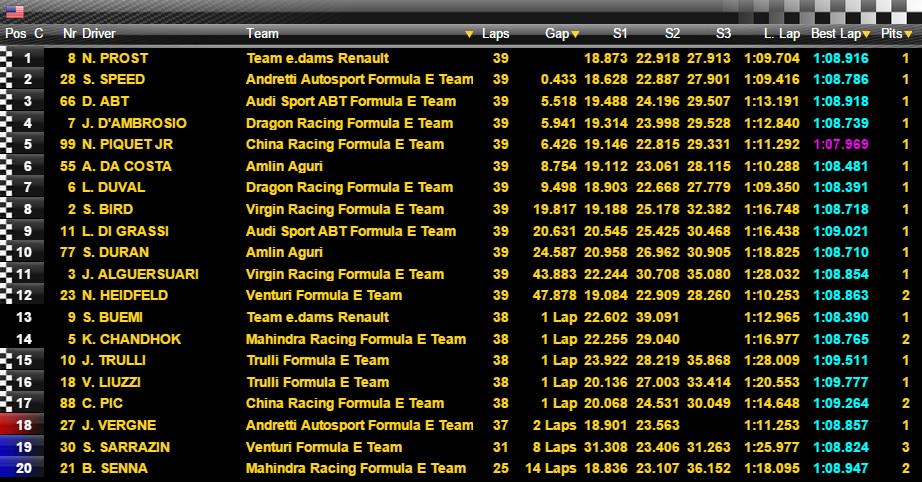Click Trulli Formula E Team in Liuzzi's row
This screenshot has height=482, width=922.
click(318, 382)
